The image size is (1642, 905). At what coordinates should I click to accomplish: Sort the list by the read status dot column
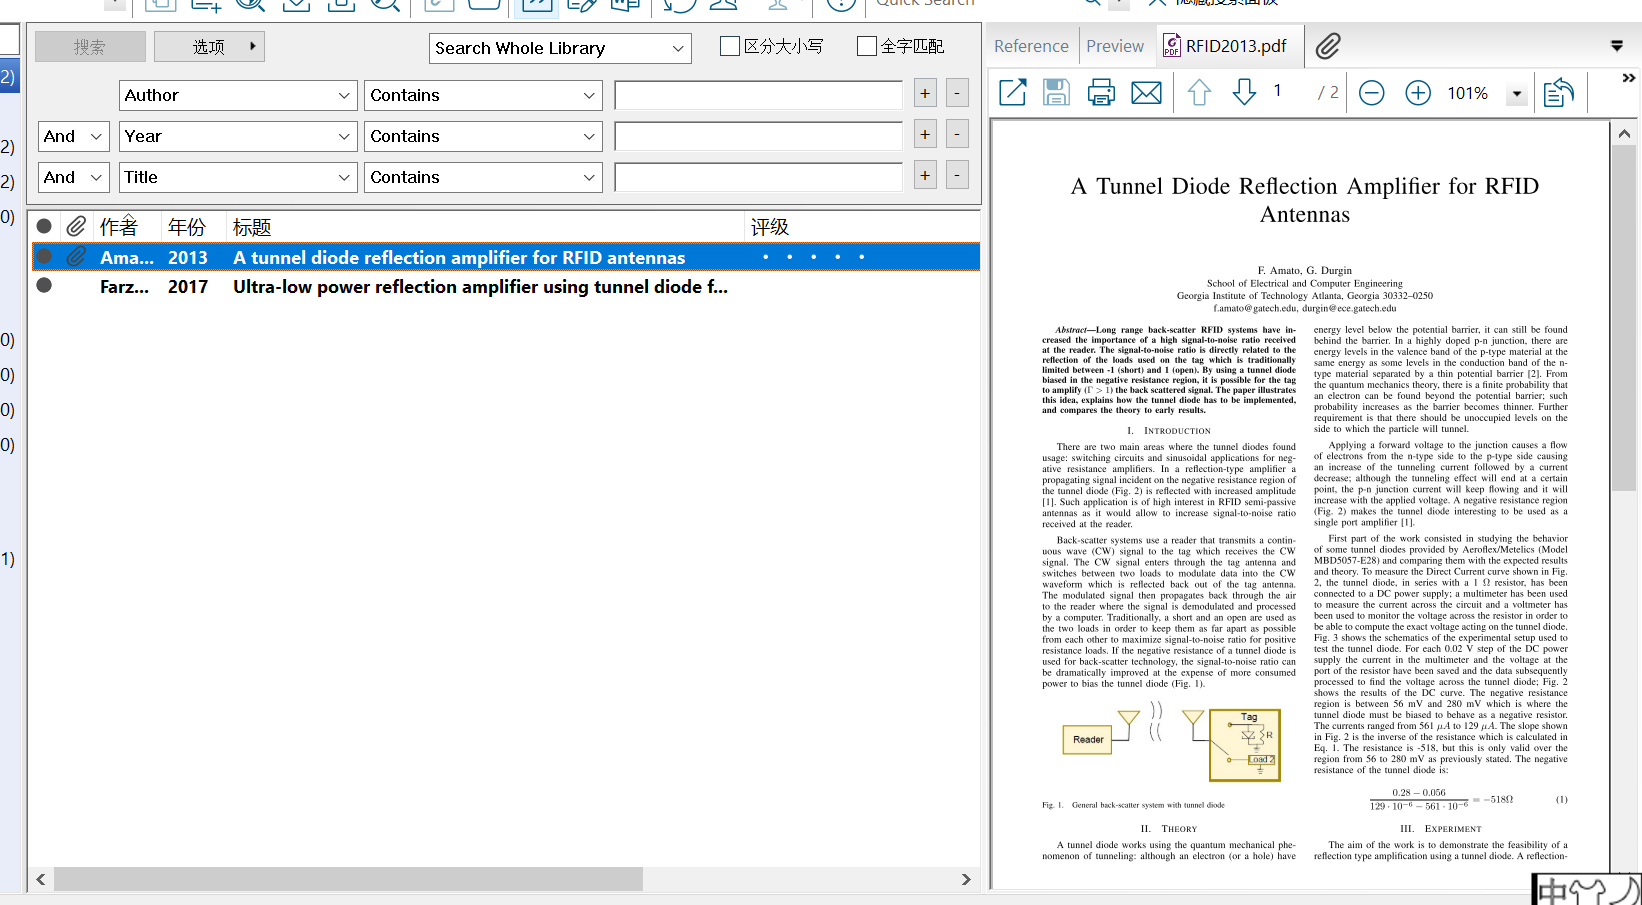tap(44, 227)
